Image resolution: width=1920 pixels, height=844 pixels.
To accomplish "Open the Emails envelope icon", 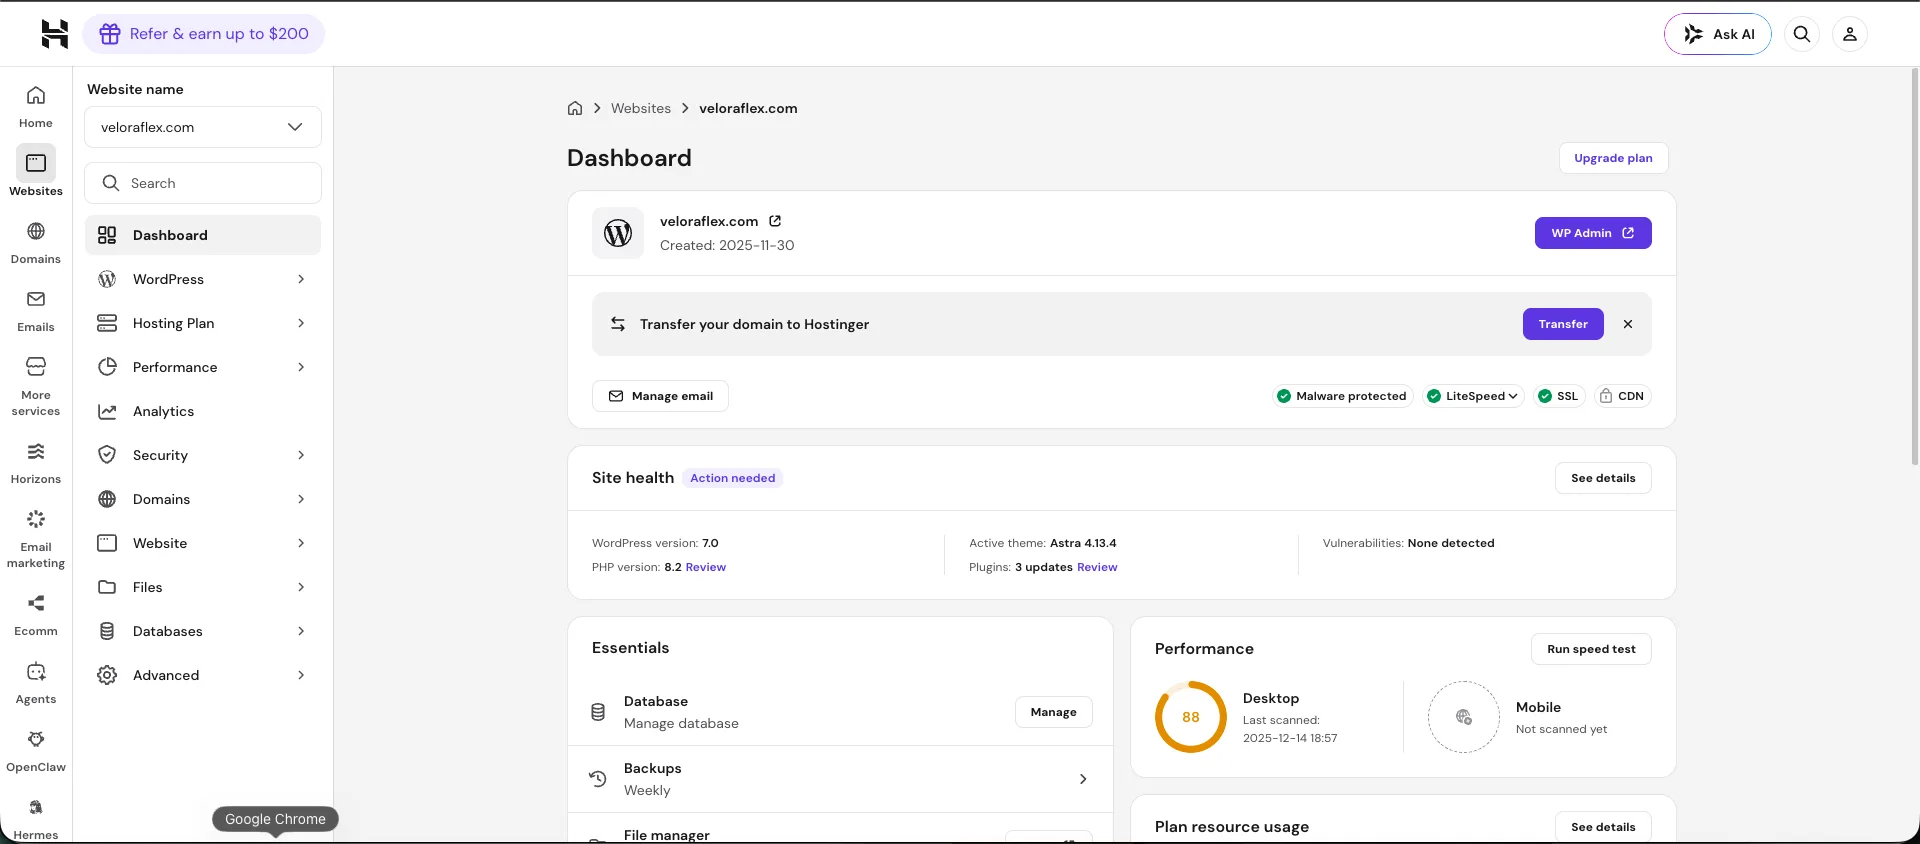I will pos(36,299).
